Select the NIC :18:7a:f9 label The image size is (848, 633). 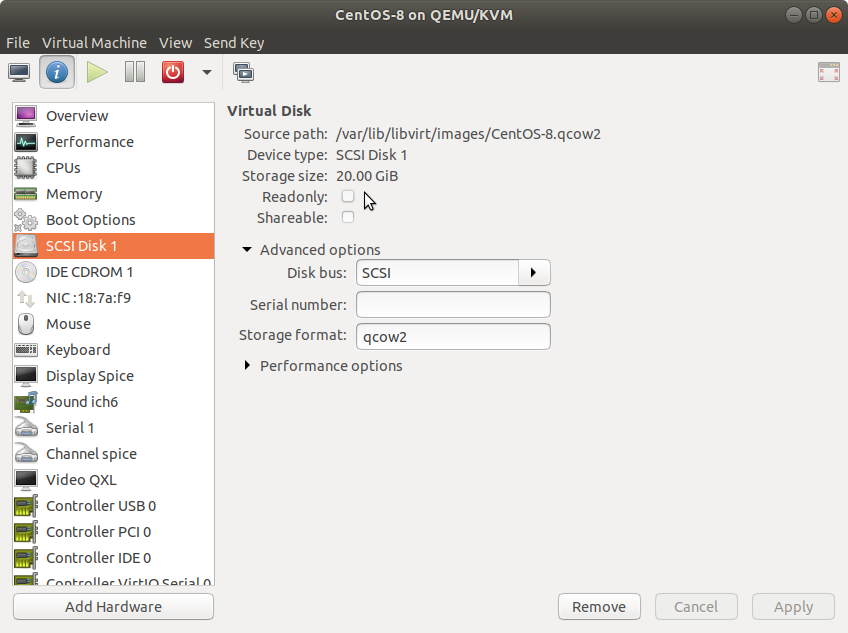[x=88, y=298]
